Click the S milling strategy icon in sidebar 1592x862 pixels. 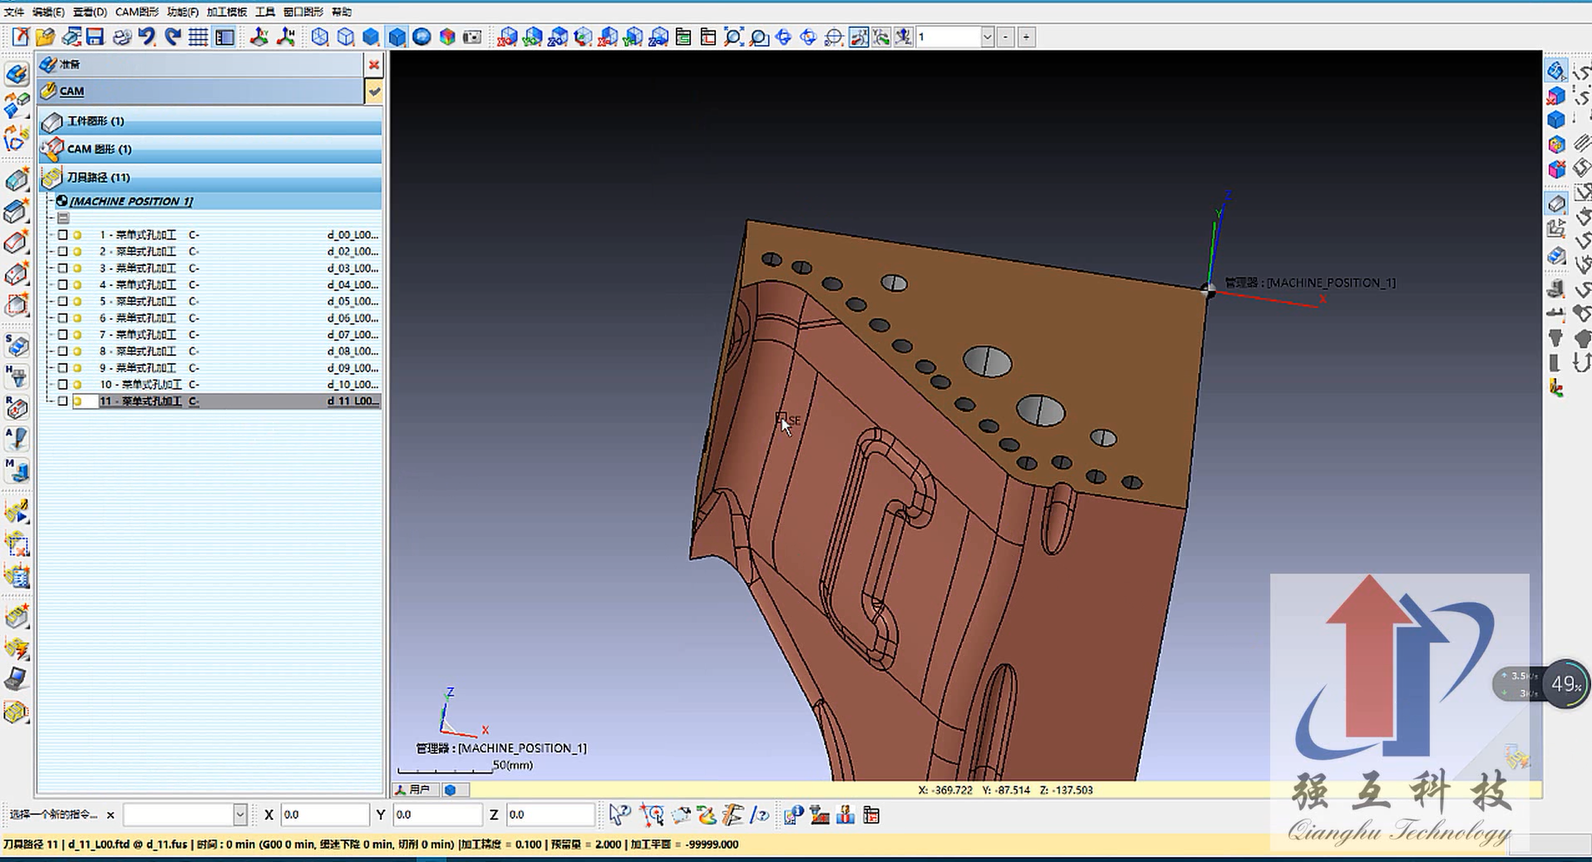pyautogui.click(x=16, y=346)
